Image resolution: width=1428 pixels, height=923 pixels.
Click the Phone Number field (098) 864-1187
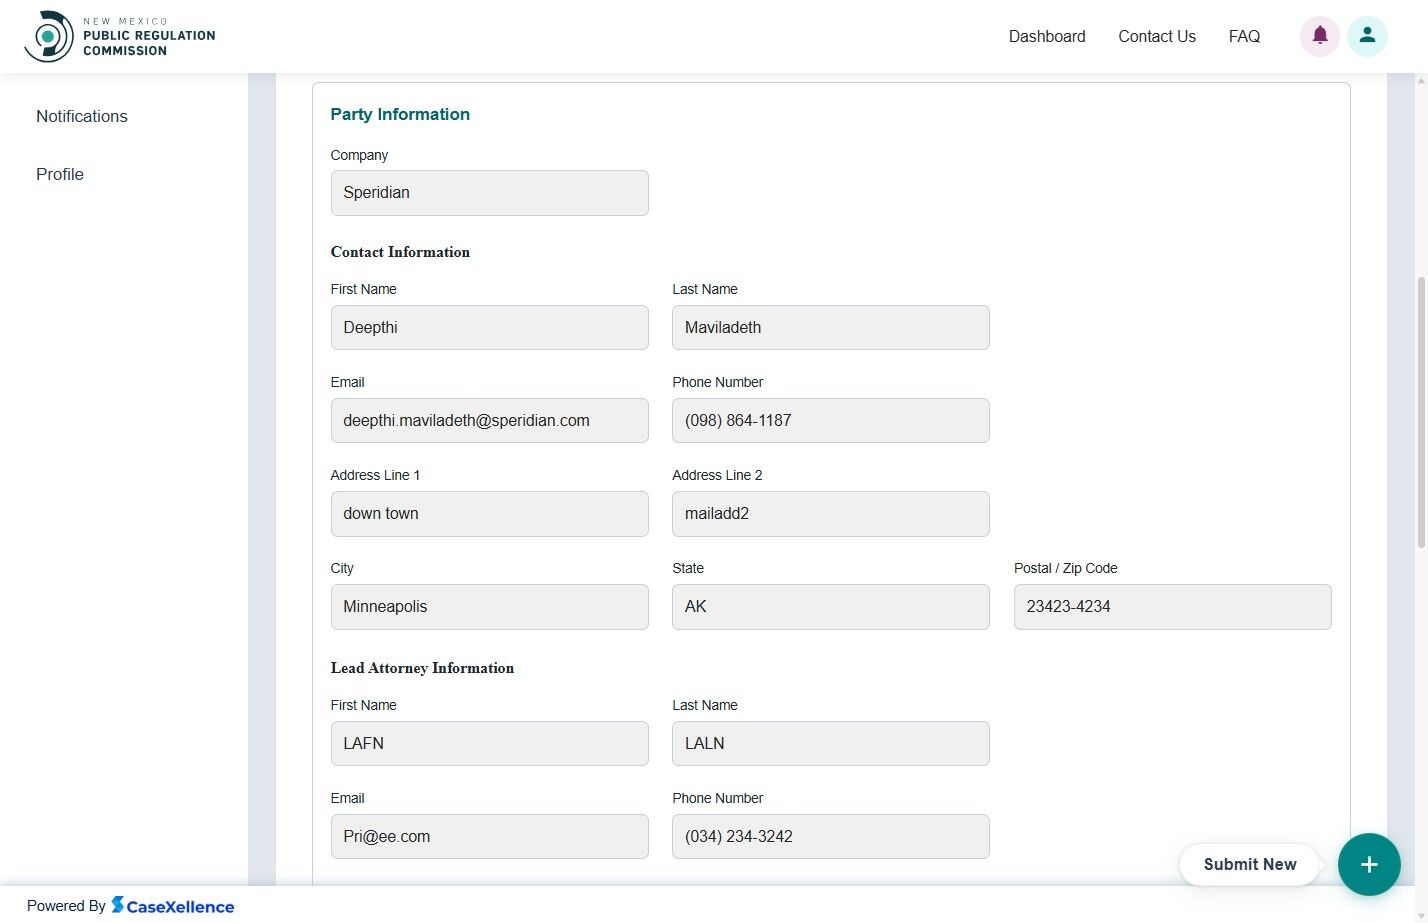(x=830, y=420)
